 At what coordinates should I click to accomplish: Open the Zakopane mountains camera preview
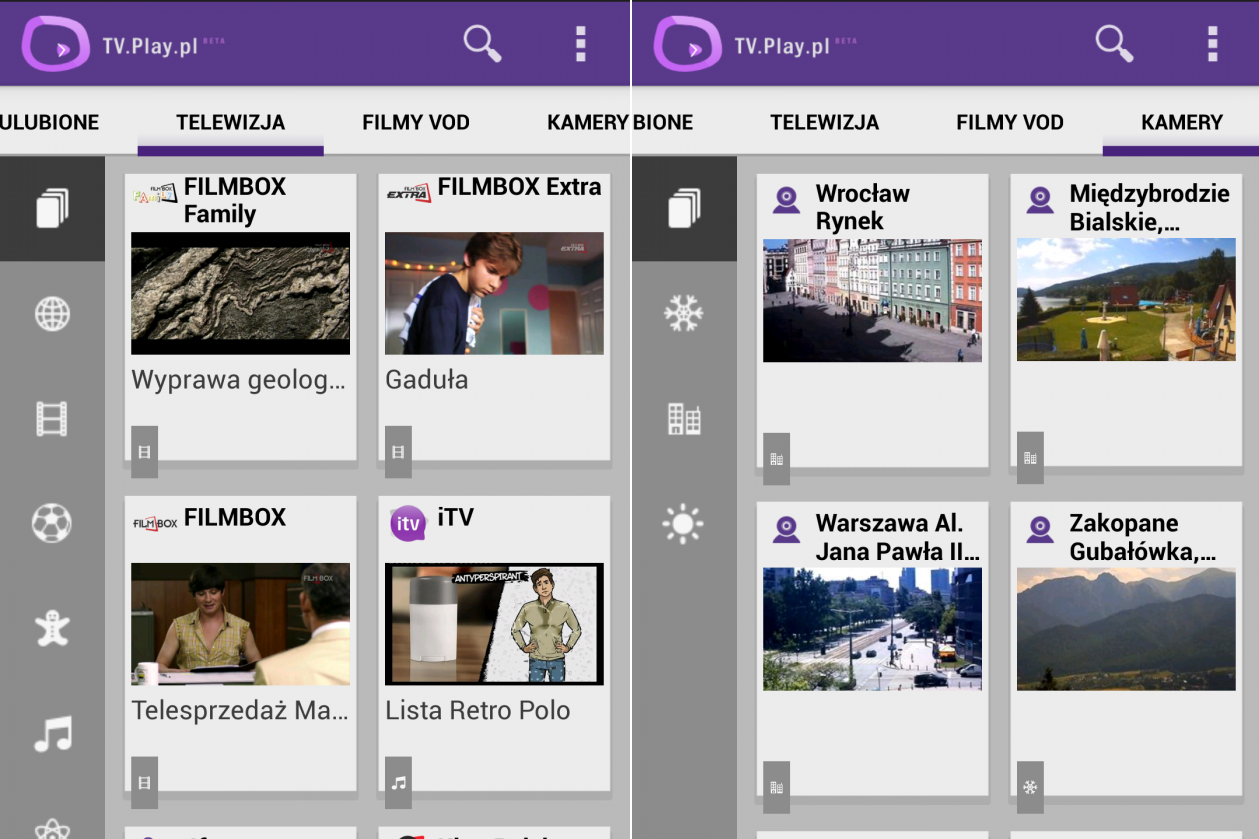pyautogui.click(x=1126, y=629)
